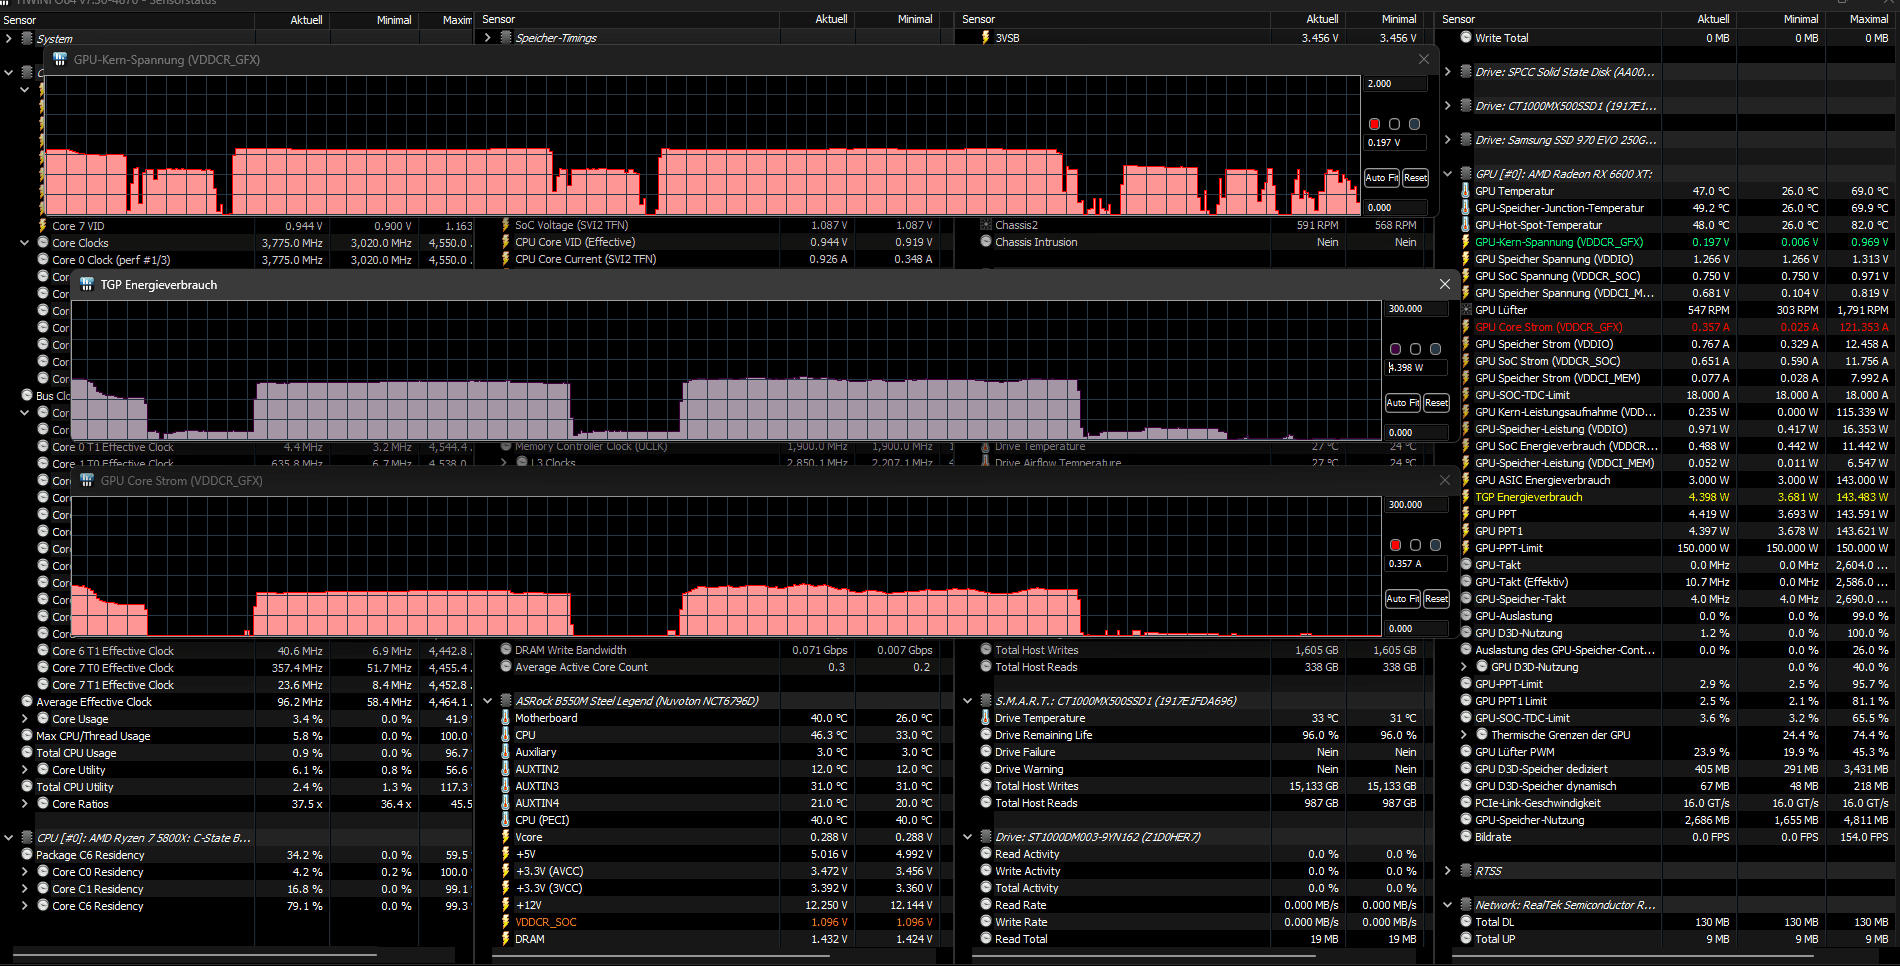Click purple color swatch in TGP Energieverbrauch graph
Image resolution: width=1900 pixels, height=966 pixels.
(x=1396, y=349)
